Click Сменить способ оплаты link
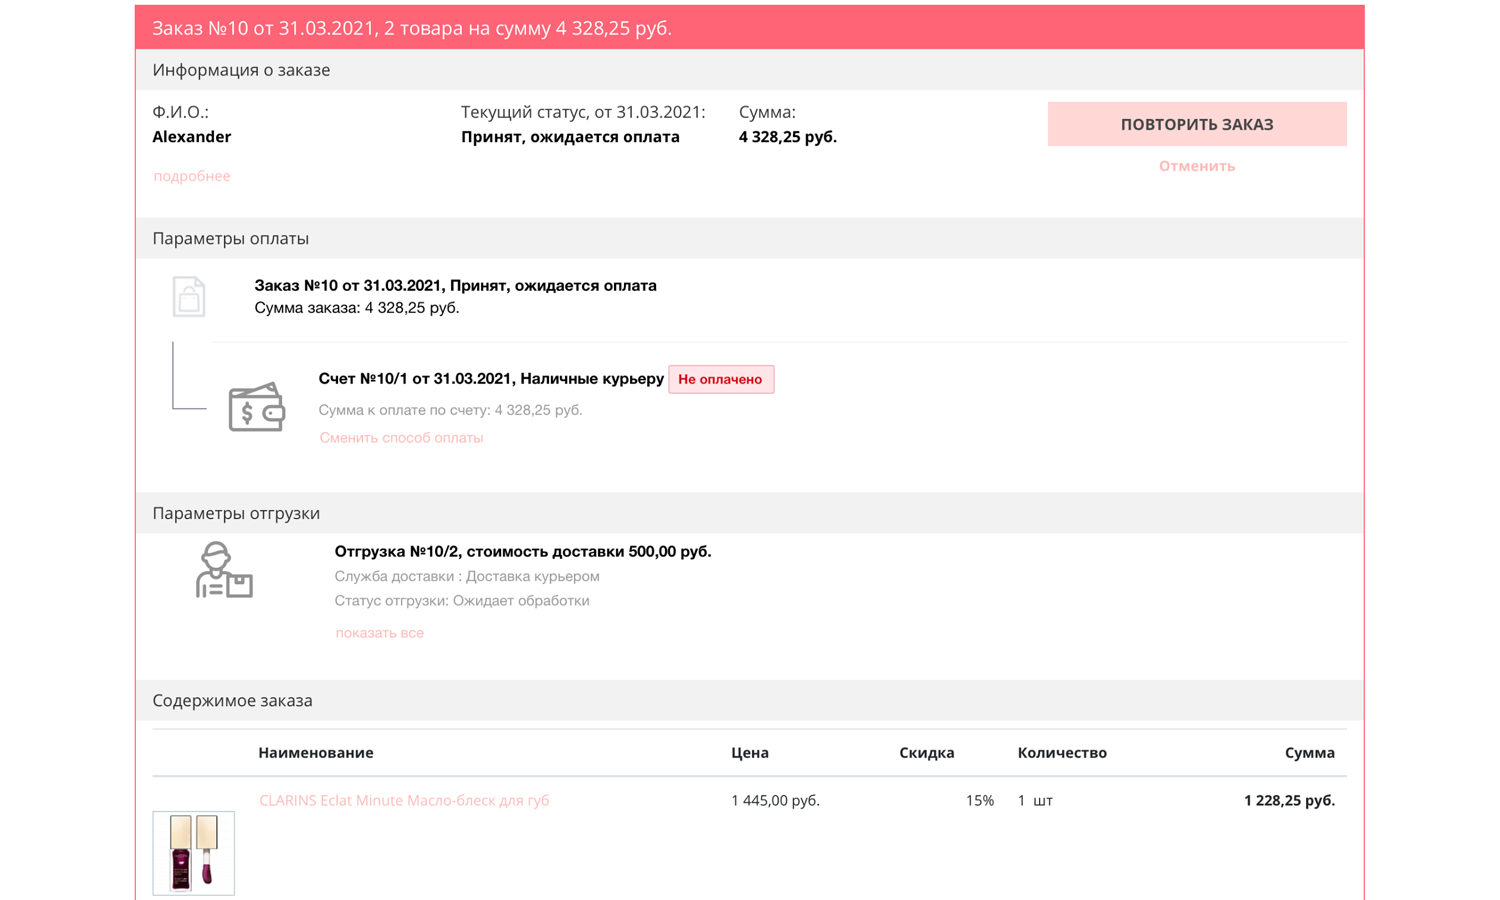 tap(401, 438)
